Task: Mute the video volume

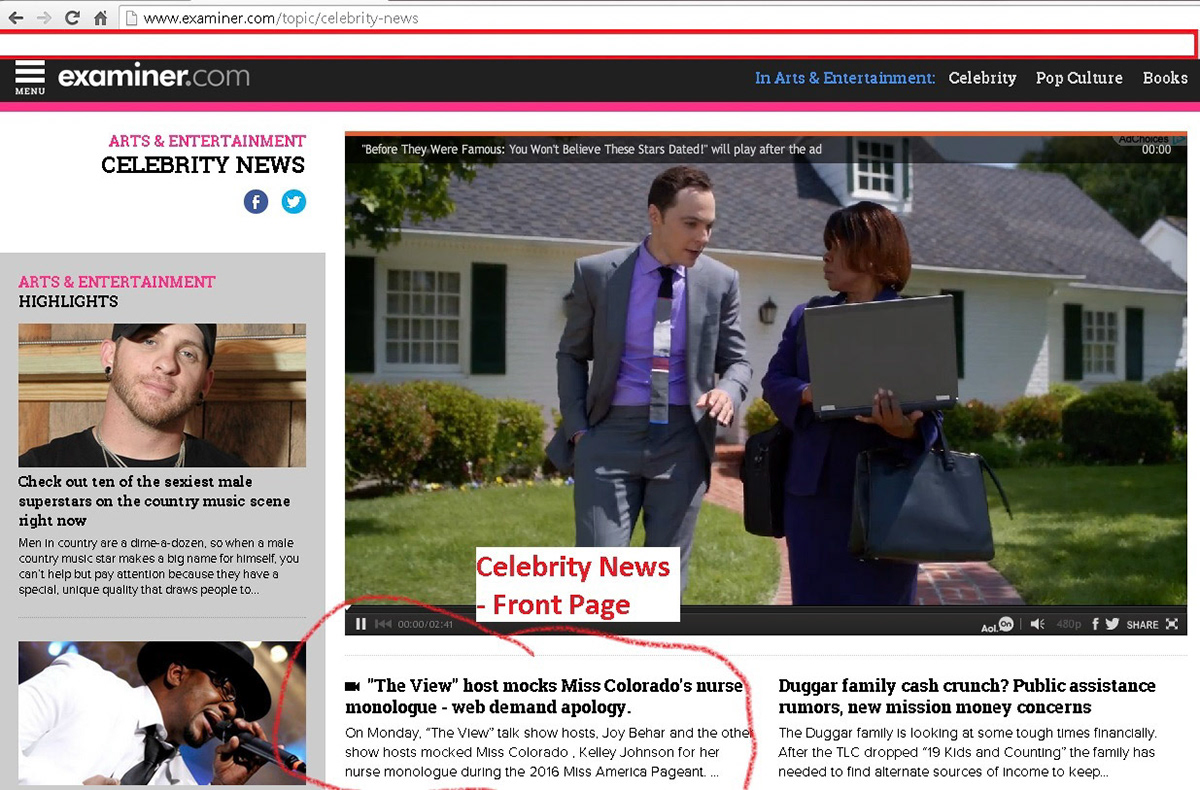Action: [x=1037, y=624]
